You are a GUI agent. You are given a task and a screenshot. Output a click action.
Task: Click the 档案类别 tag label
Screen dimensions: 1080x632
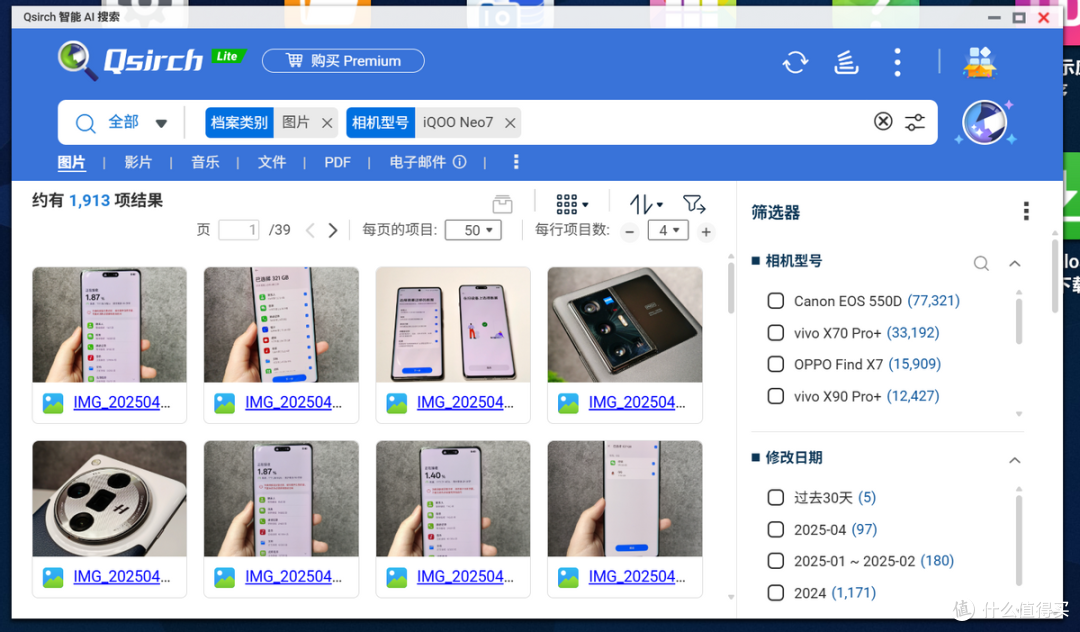pyautogui.click(x=239, y=123)
